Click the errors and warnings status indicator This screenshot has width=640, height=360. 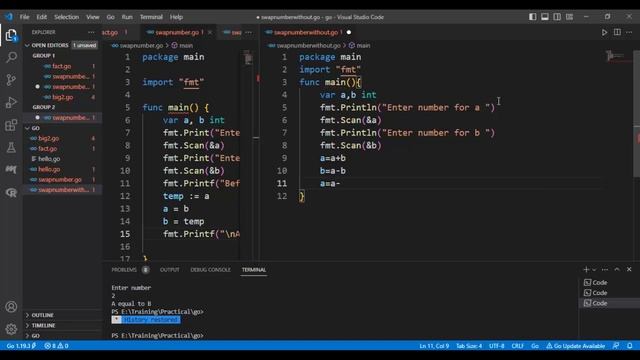pos(56,346)
